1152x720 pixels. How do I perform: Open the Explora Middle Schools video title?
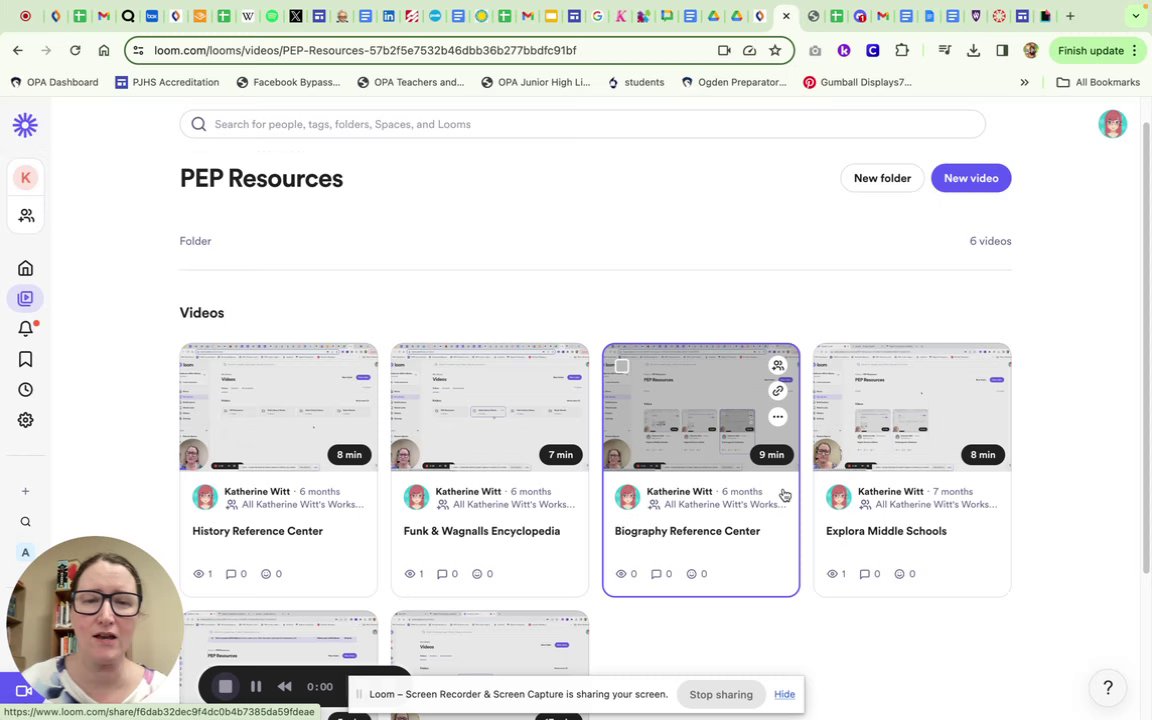[x=886, y=531]
